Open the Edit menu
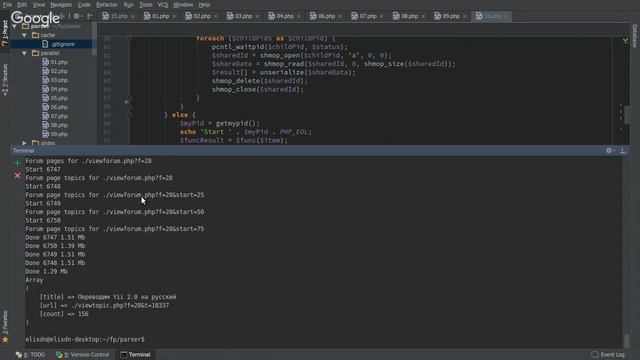640x360 pixels. (22, 5)
